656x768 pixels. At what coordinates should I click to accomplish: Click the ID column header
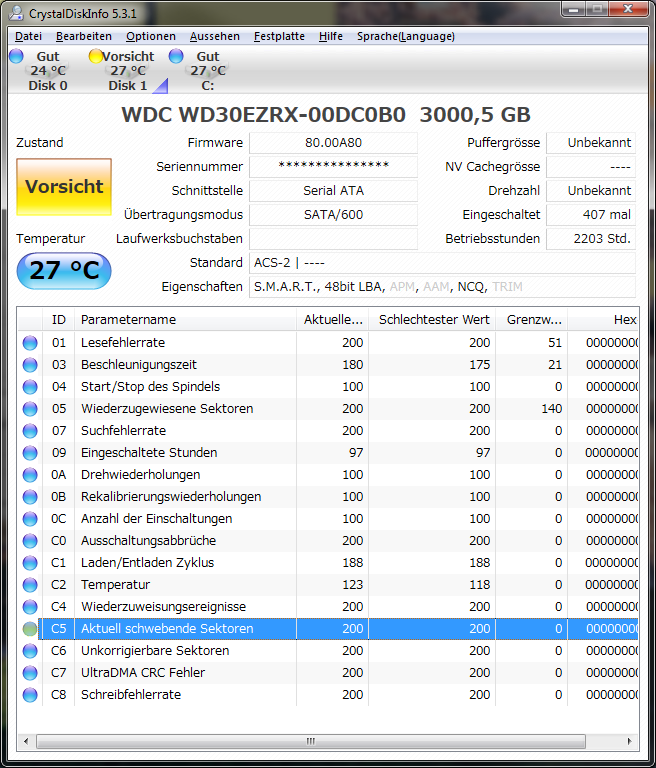pyautogui.click(x=58, y=320)
